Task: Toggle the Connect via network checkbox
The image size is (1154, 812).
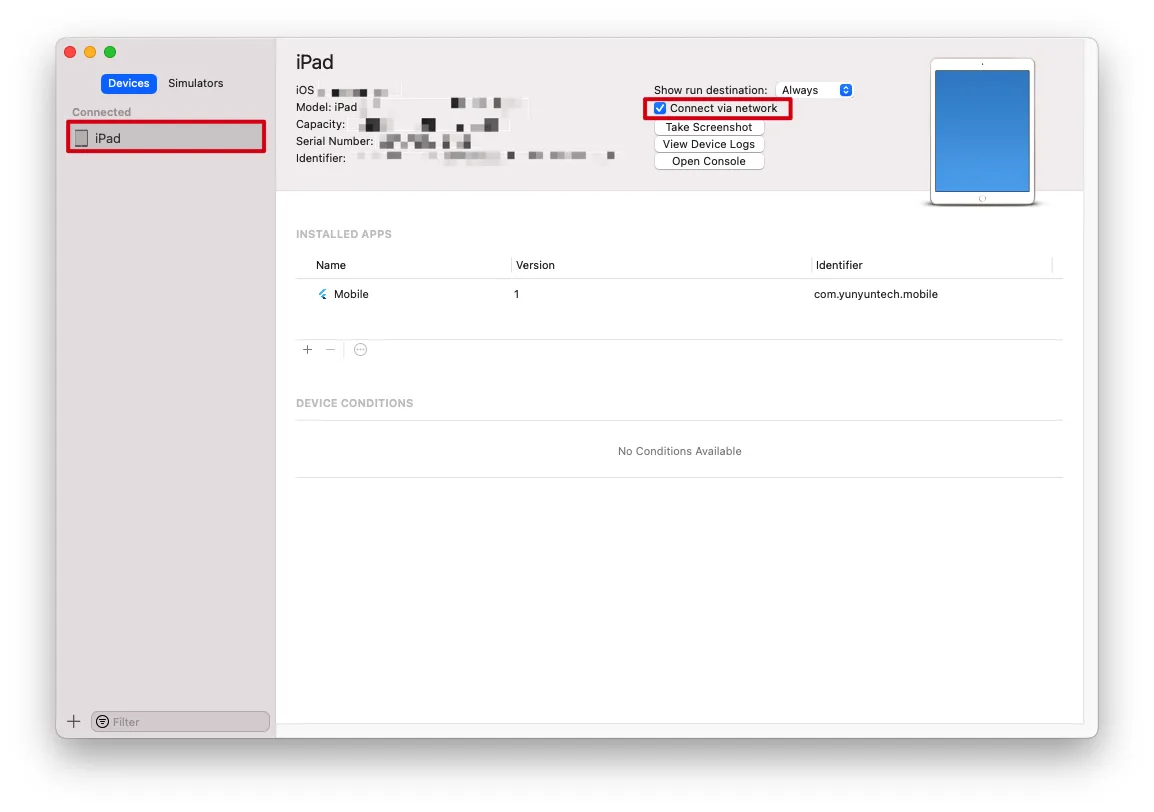Action: tap(660, 108)
